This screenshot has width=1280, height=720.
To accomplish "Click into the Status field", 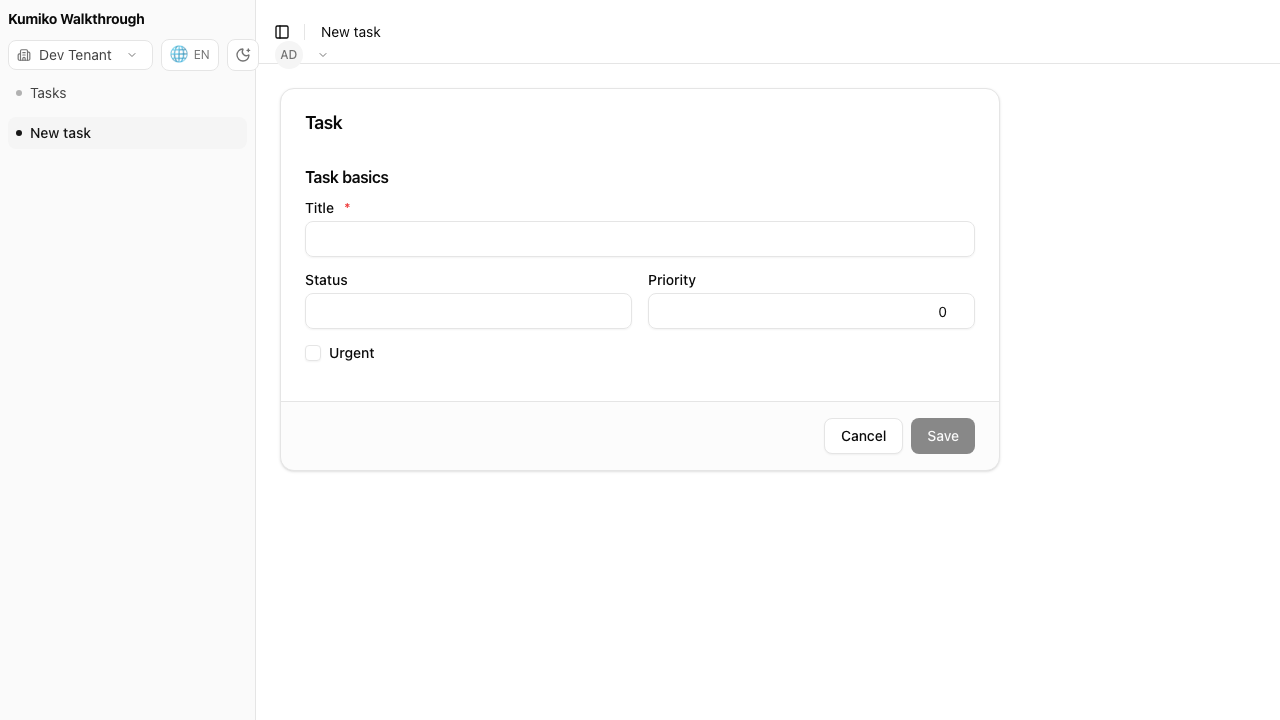I will point(468,311).
